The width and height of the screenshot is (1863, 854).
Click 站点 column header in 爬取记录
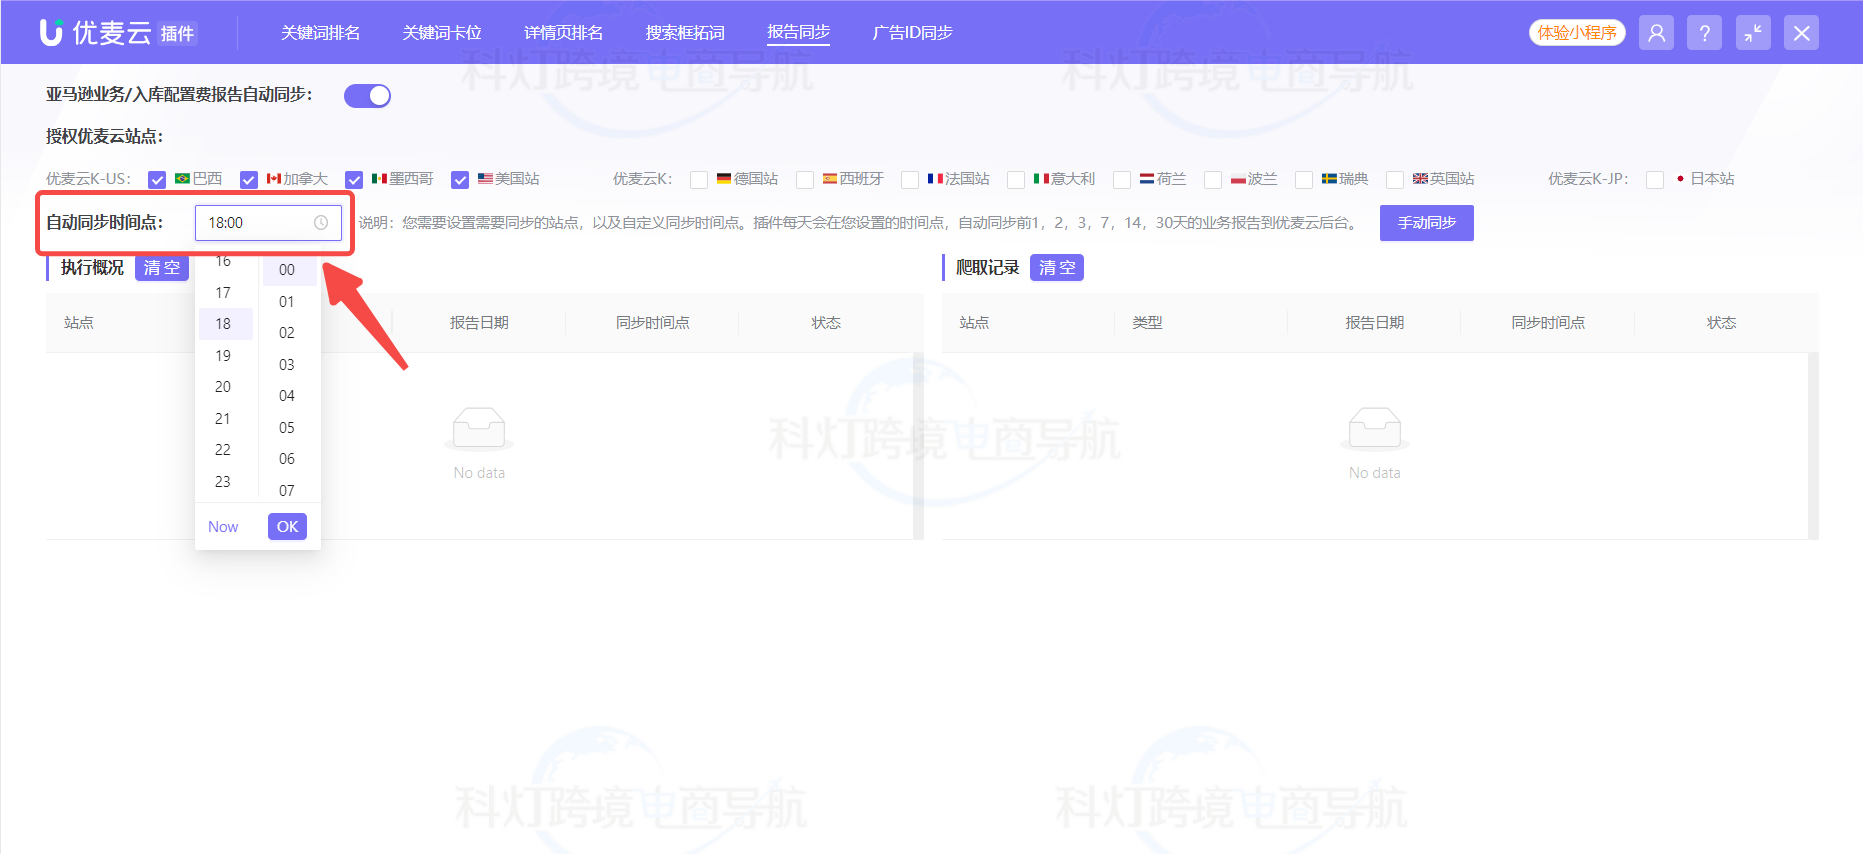tap(974, 323)
